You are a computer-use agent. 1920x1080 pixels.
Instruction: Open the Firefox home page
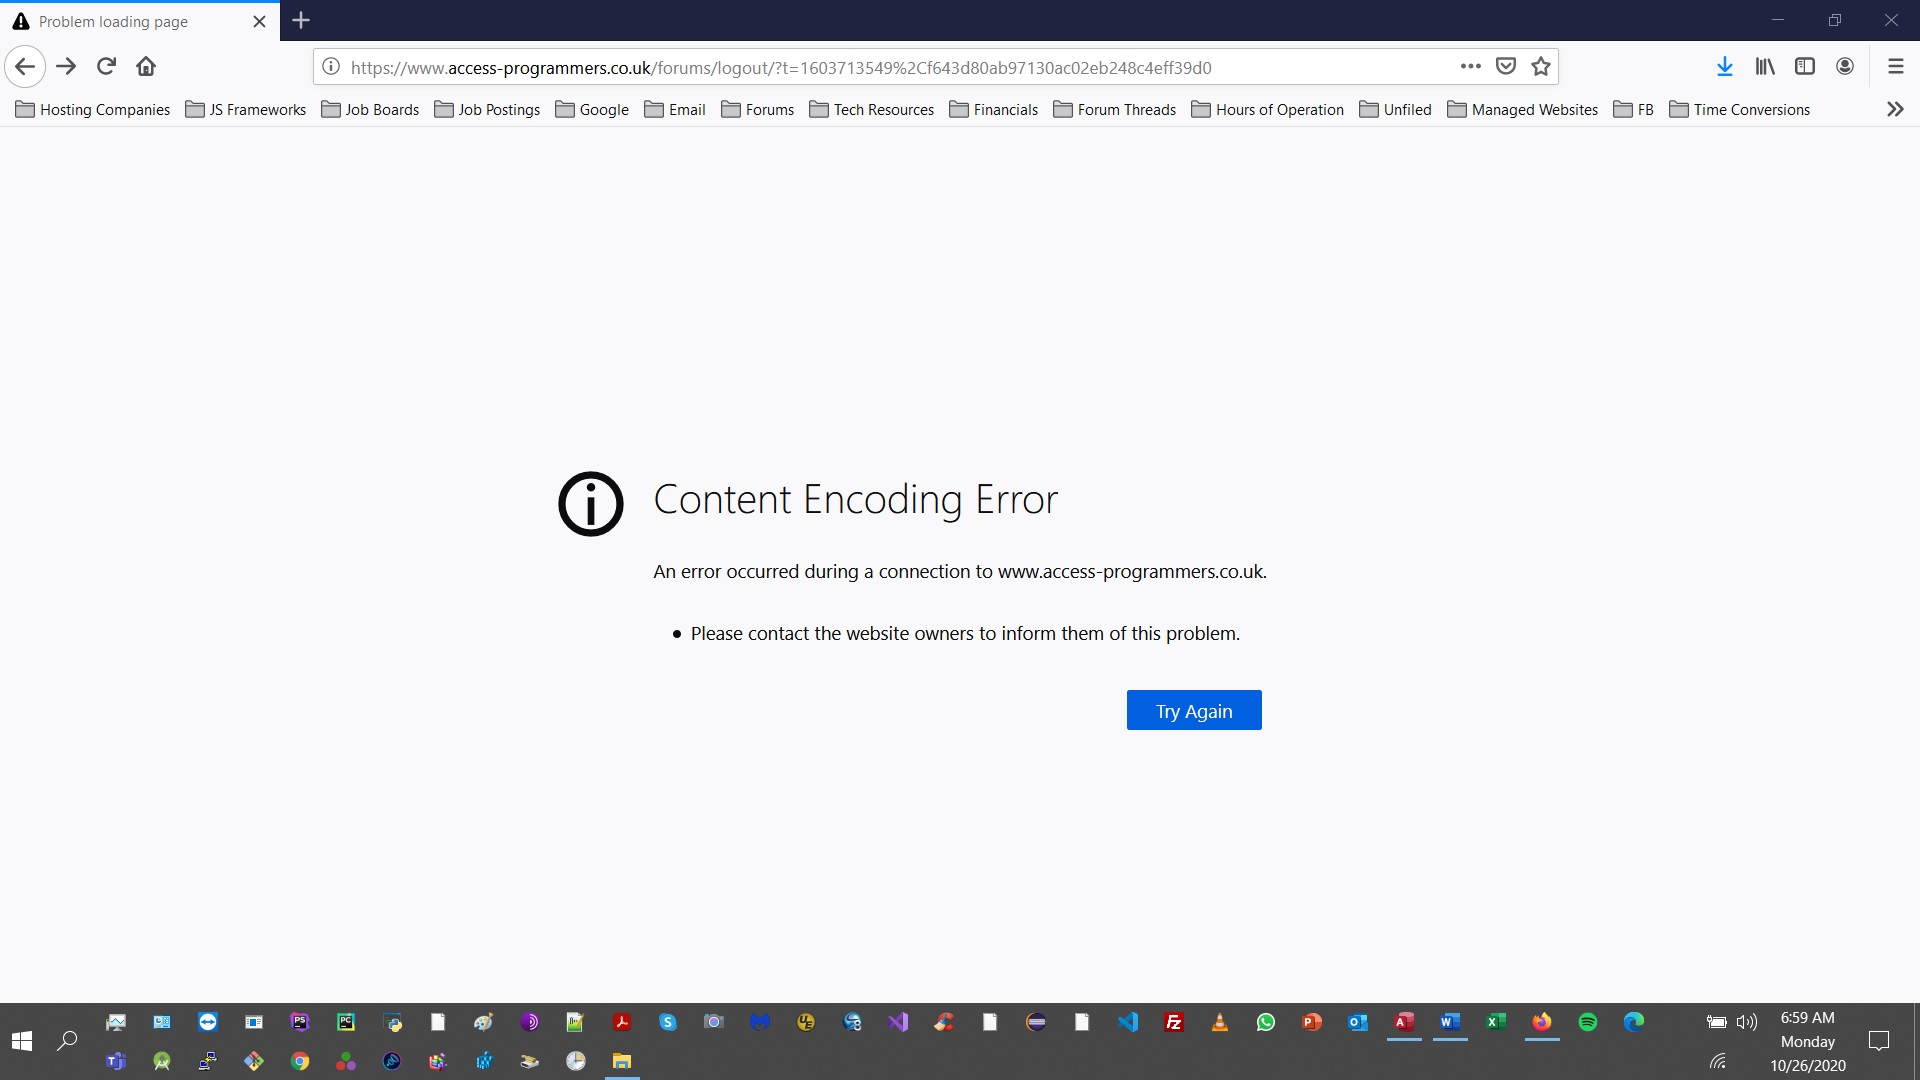click(x=146, y=67)
